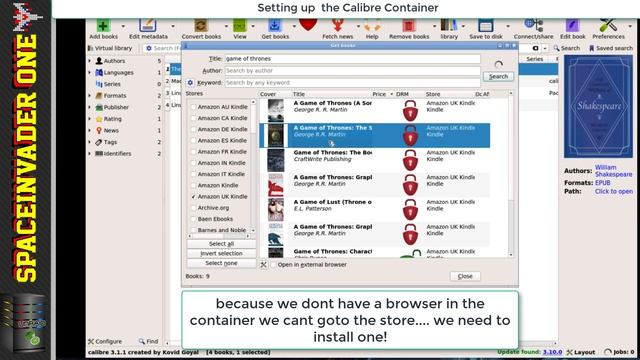The width and height of the screenshot is (640, 360).
Task: Expand the News category
Action: 90,130
